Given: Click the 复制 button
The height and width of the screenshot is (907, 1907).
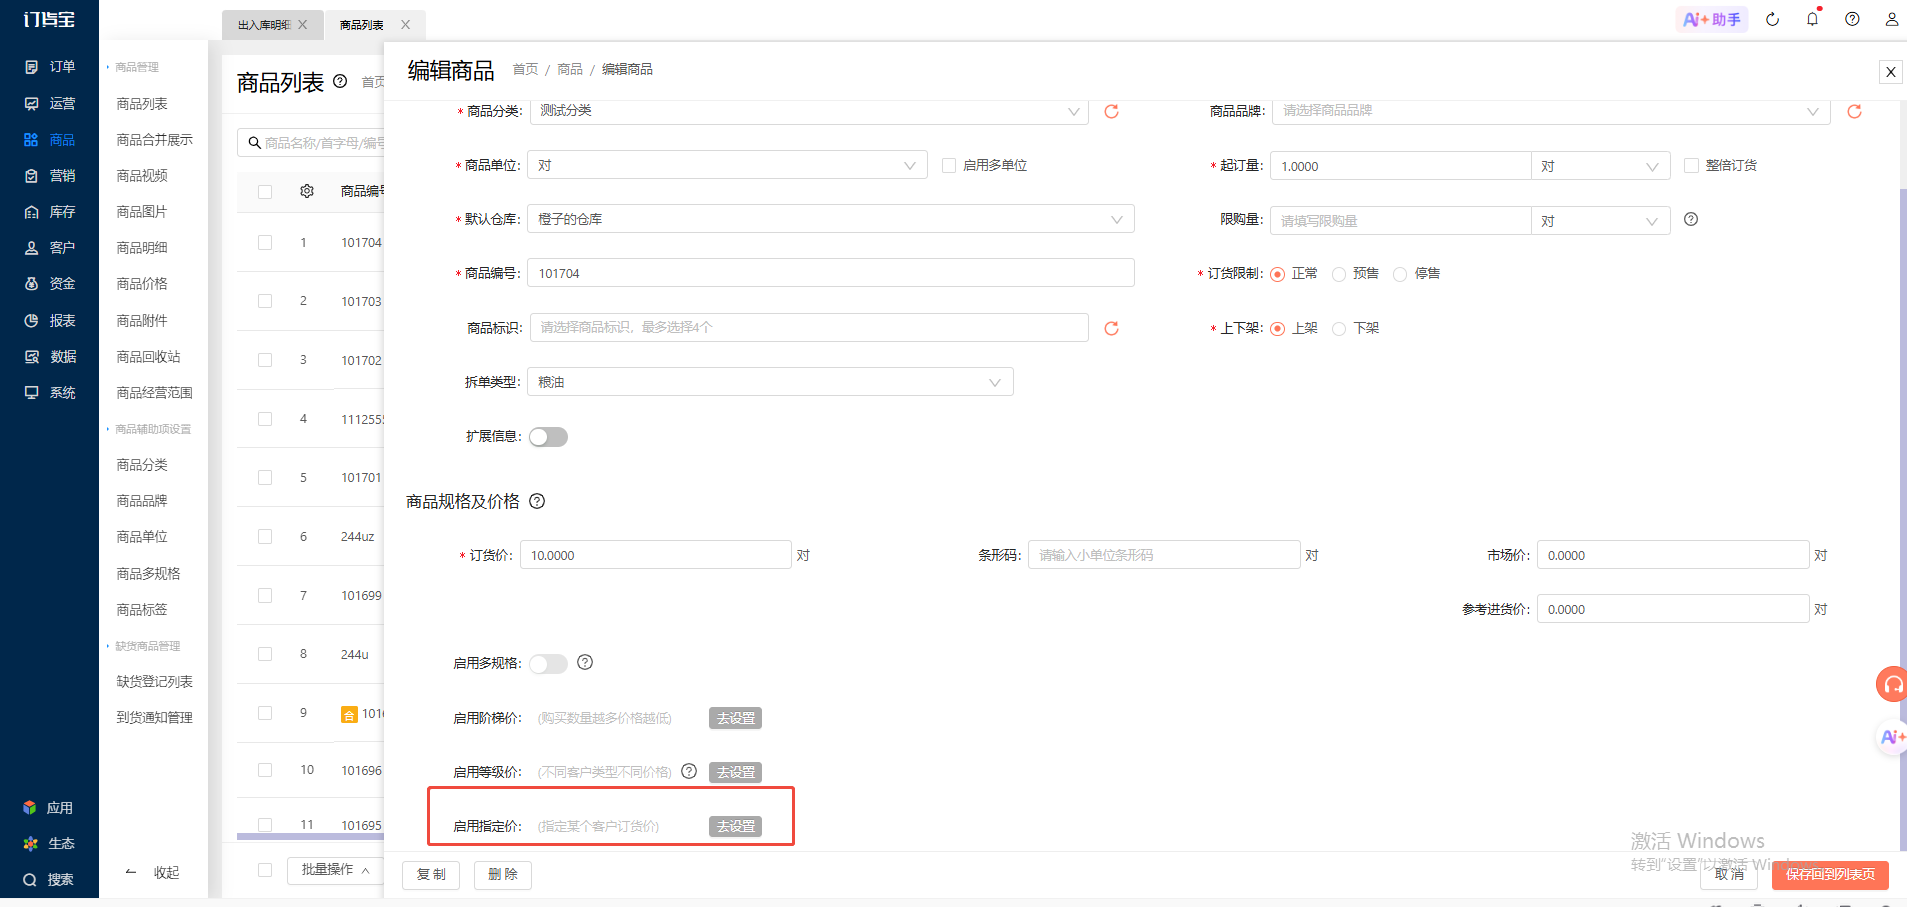Looking at the screenshot, I should click(x=431, y=875).
